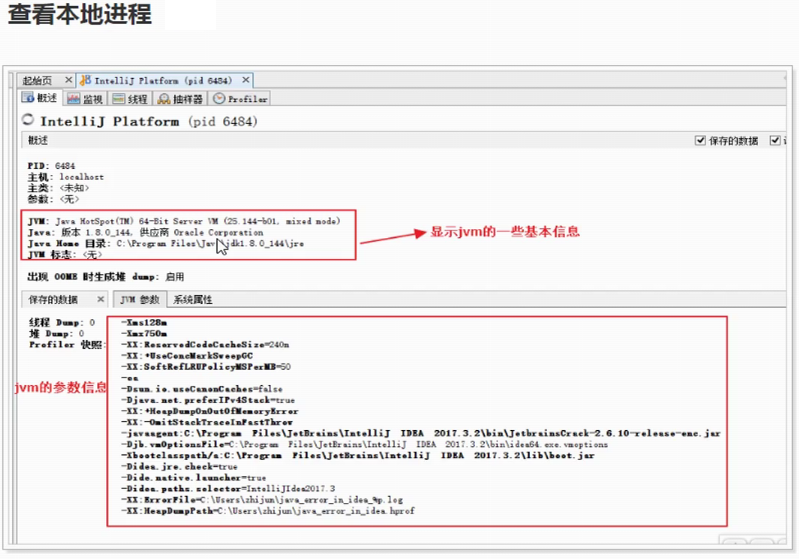This screenshot has height=559, width=799.
Task: Click the Profiler 快照 entry
Action: (x=66, y=345)
